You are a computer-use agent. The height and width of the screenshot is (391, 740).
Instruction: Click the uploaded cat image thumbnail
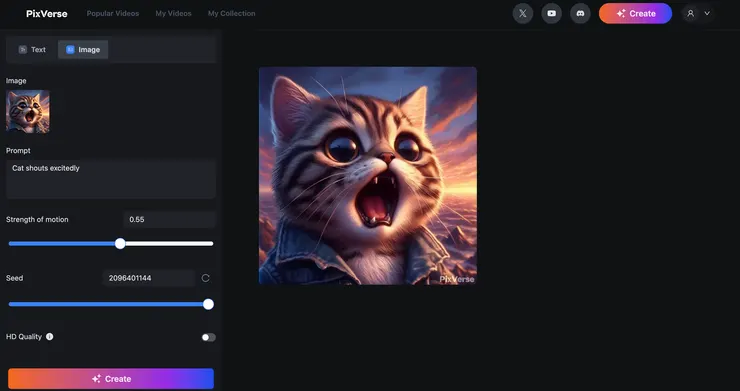28,111
